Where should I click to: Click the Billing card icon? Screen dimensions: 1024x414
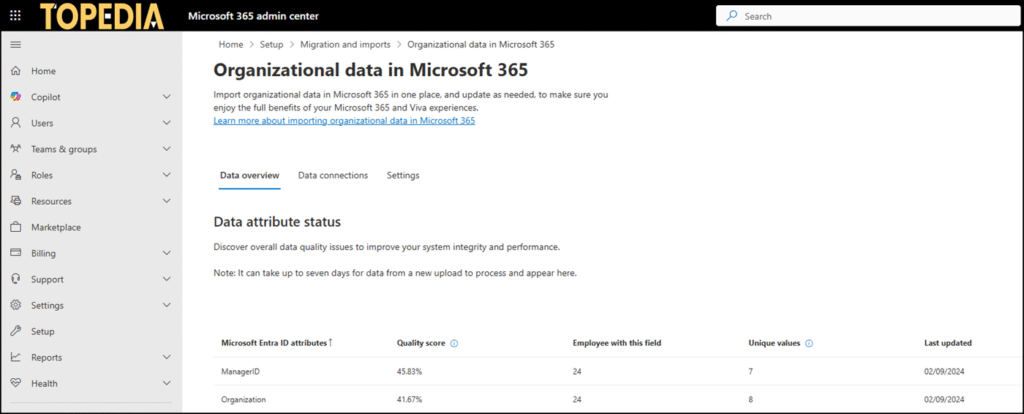16,253
